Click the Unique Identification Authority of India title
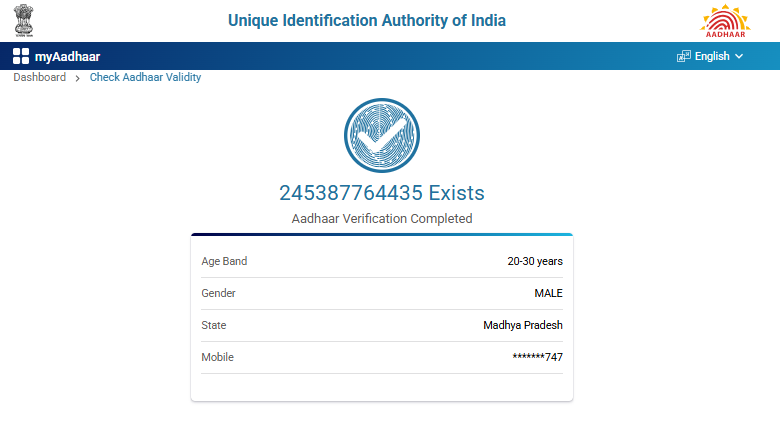Viewport: 780px width, 423px height. (x=367, y=20)
